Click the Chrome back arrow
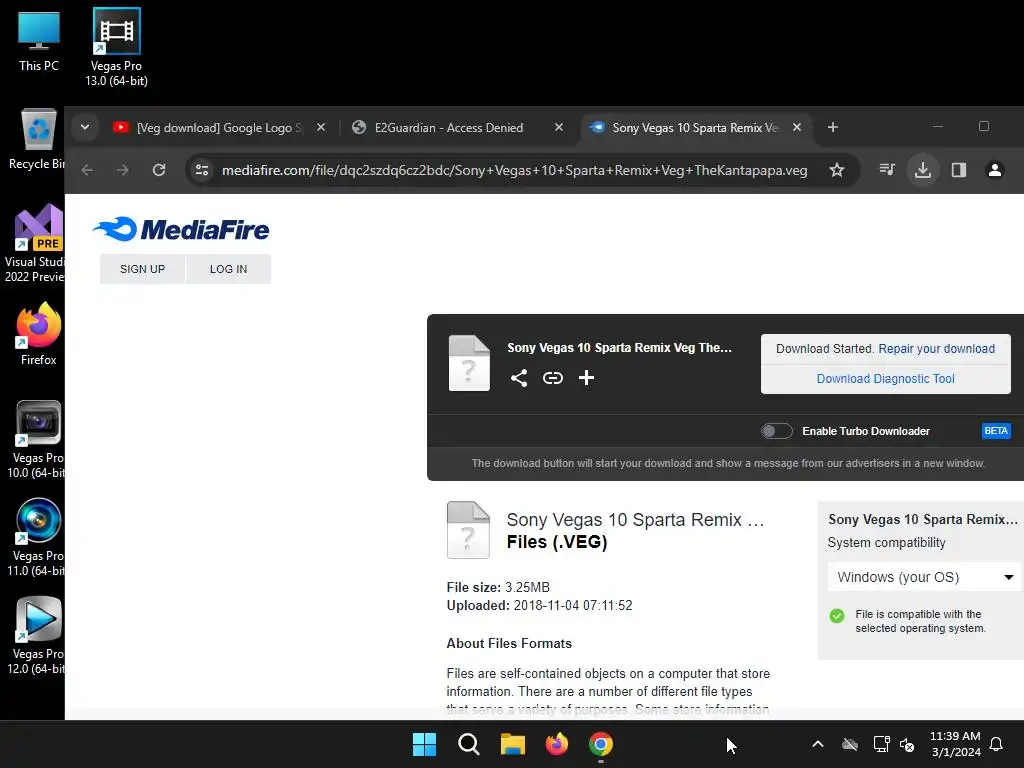1024x768 pixels. [x=88, y=170]
